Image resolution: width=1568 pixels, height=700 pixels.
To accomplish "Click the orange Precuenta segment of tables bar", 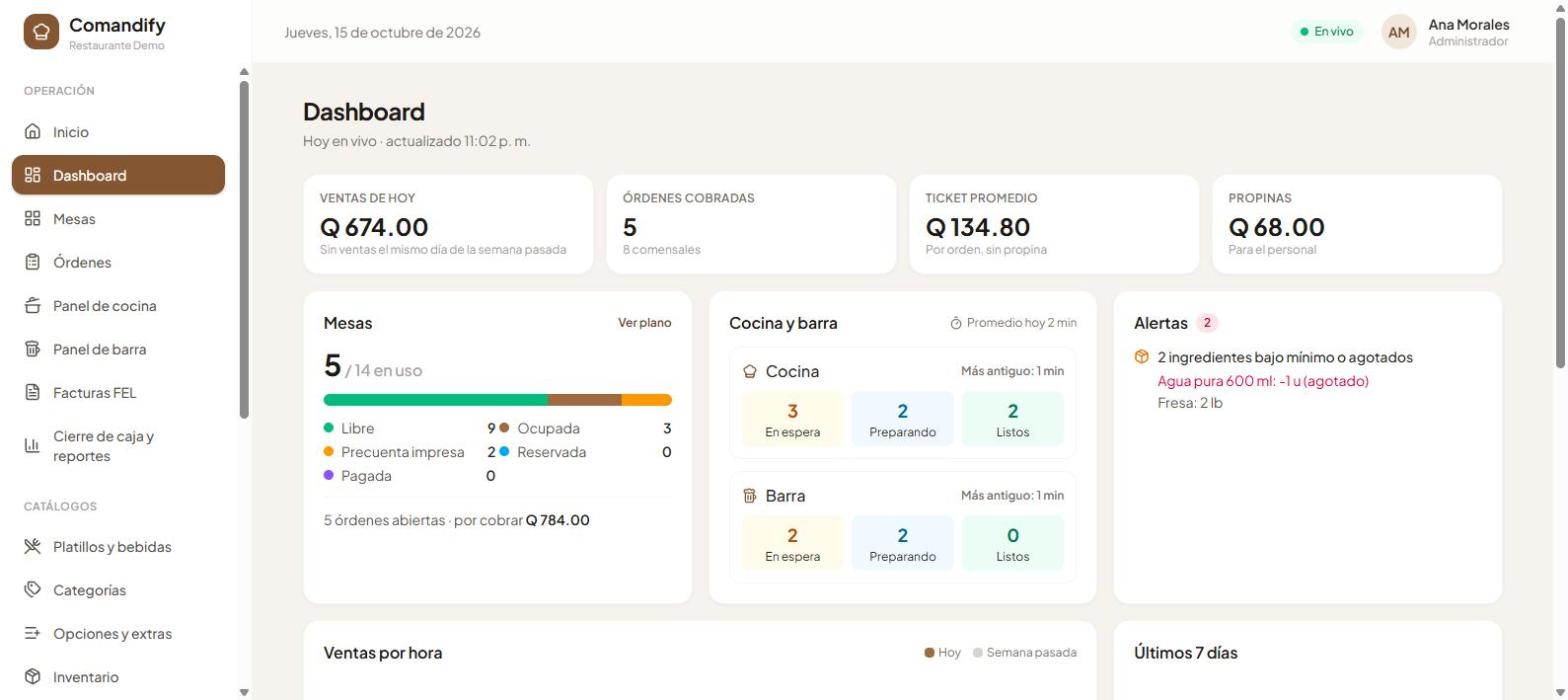I will pyautogui.click(x=647, y=400).
